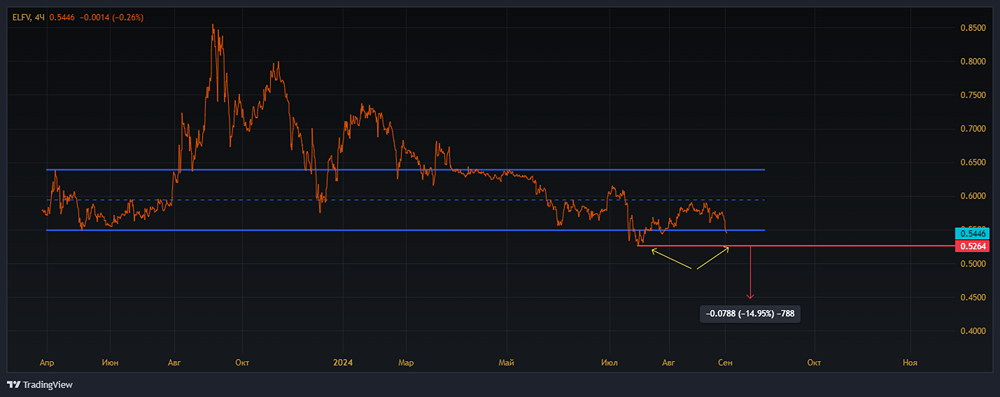Click the 0.6000 price axis value
The width and height of the screenshot is (1000, 397).
973,196
